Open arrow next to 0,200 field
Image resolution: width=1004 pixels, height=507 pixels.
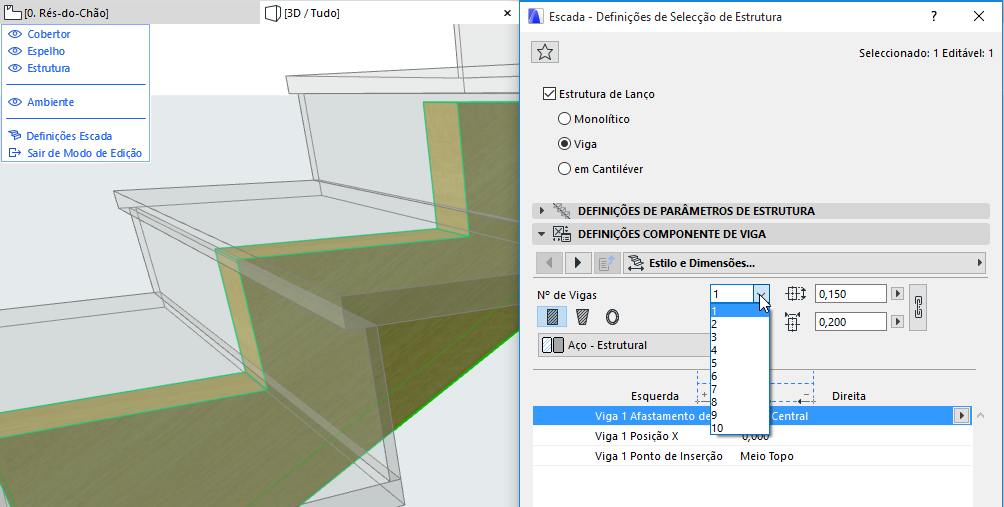coord(898,321)
